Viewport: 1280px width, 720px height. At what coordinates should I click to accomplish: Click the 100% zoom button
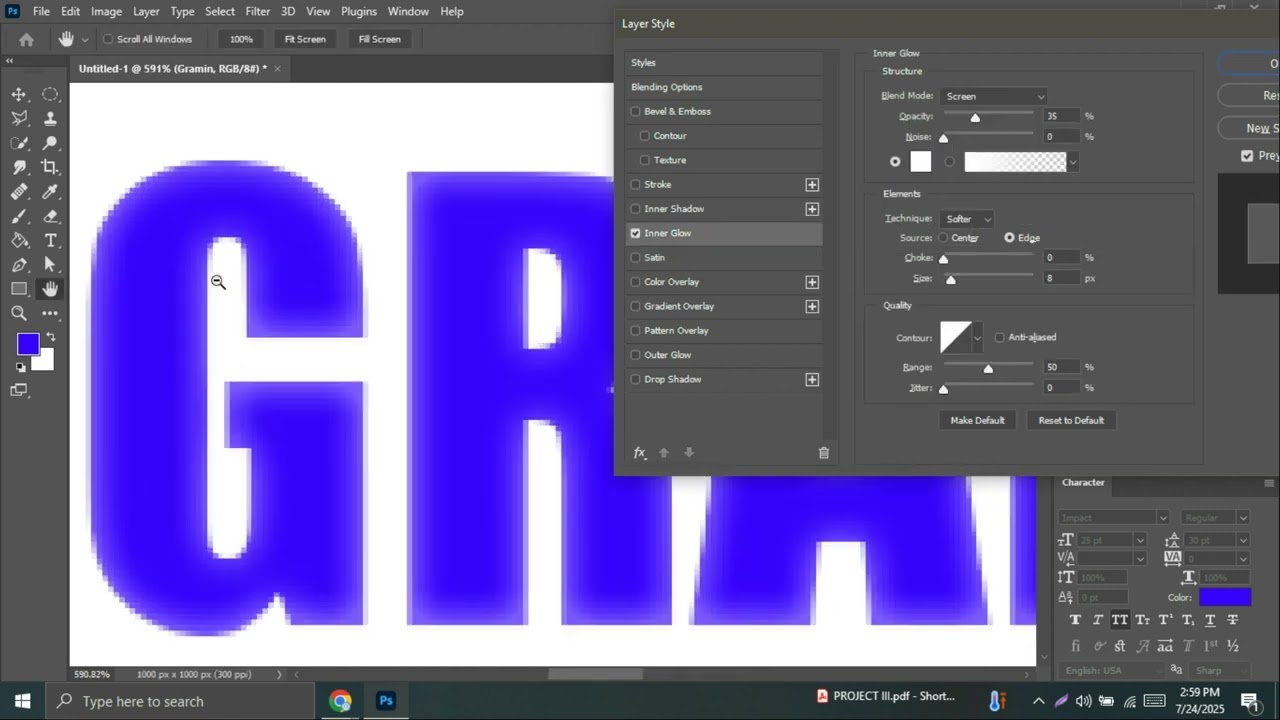coord(241,39)
